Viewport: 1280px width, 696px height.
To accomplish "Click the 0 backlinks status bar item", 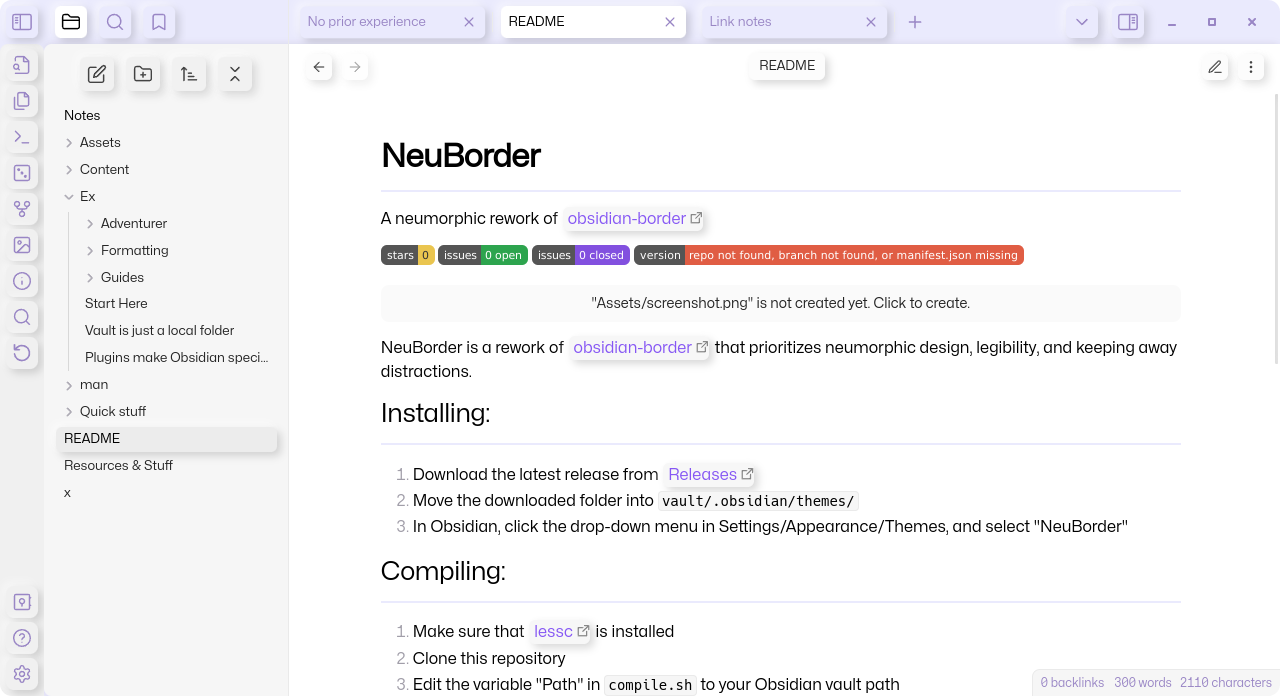I will click(1071, 682).
